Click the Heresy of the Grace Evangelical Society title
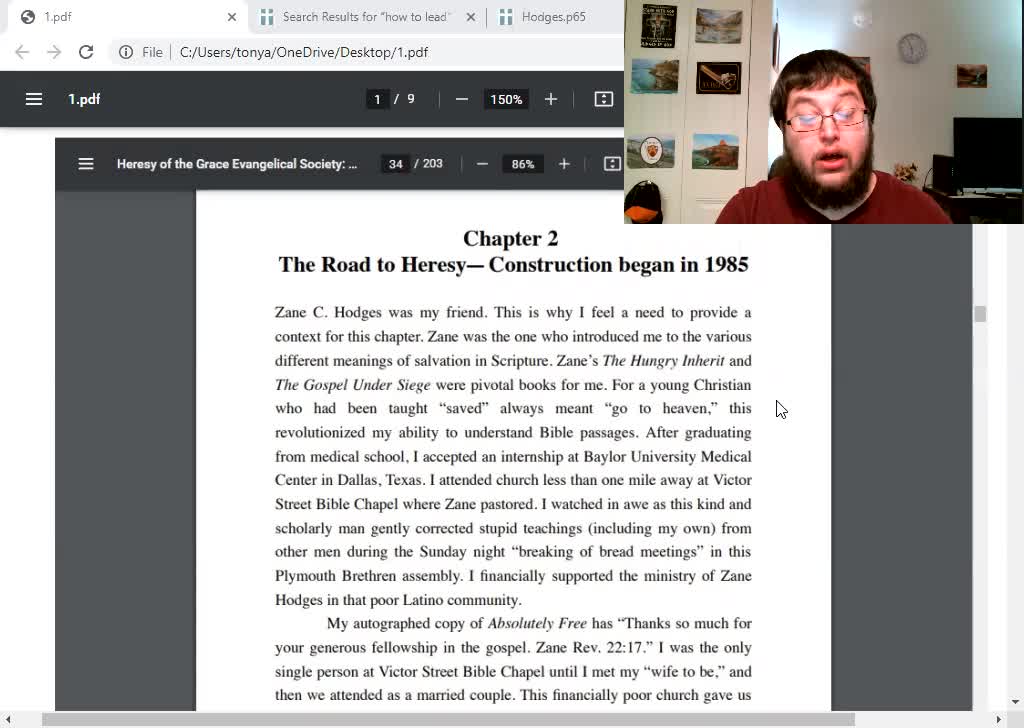Image resolution: width=1024 pixels, height=728 pixels. coord(237,164)
